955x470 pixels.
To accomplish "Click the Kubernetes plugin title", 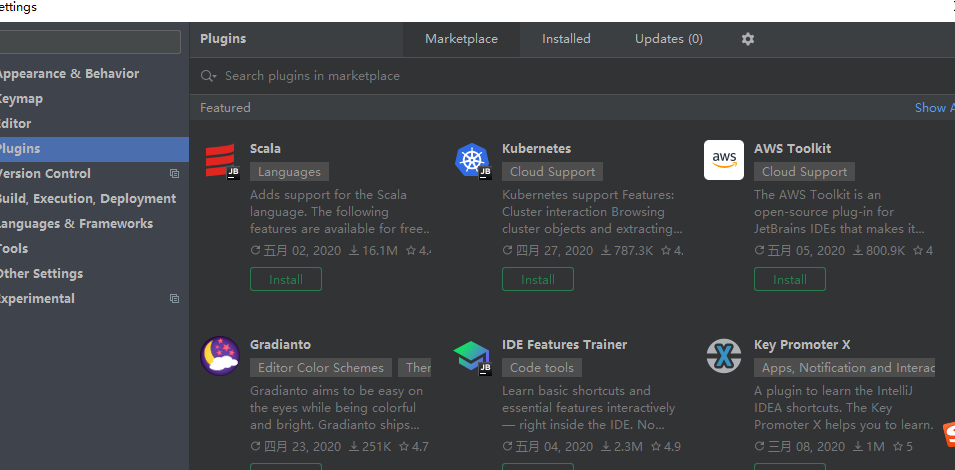I will click(x=537, y=149).
